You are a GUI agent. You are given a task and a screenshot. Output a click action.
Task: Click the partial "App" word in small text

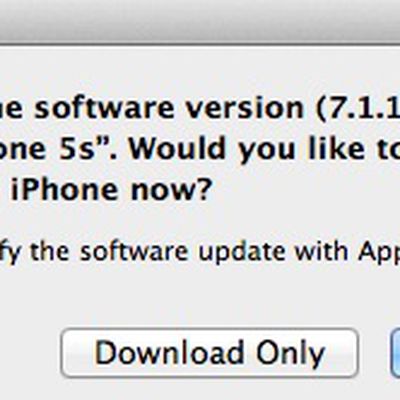point(379,252)
